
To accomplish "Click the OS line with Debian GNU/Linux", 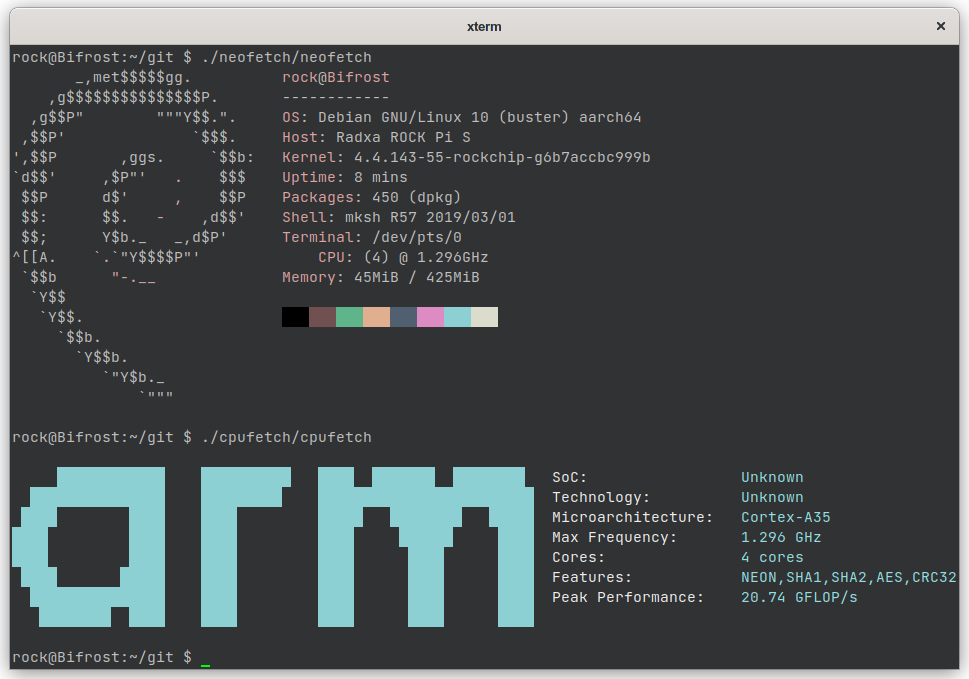I will [x=462, y=117].
